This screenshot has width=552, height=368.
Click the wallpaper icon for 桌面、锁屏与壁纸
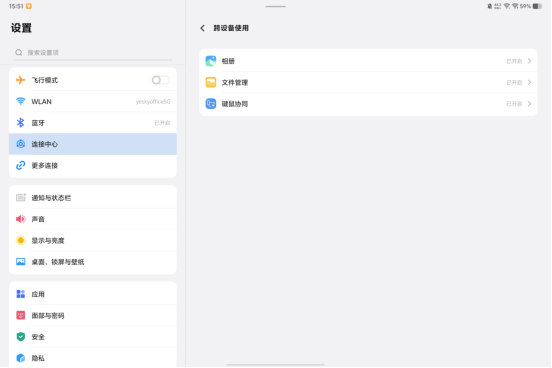[21, 262]
